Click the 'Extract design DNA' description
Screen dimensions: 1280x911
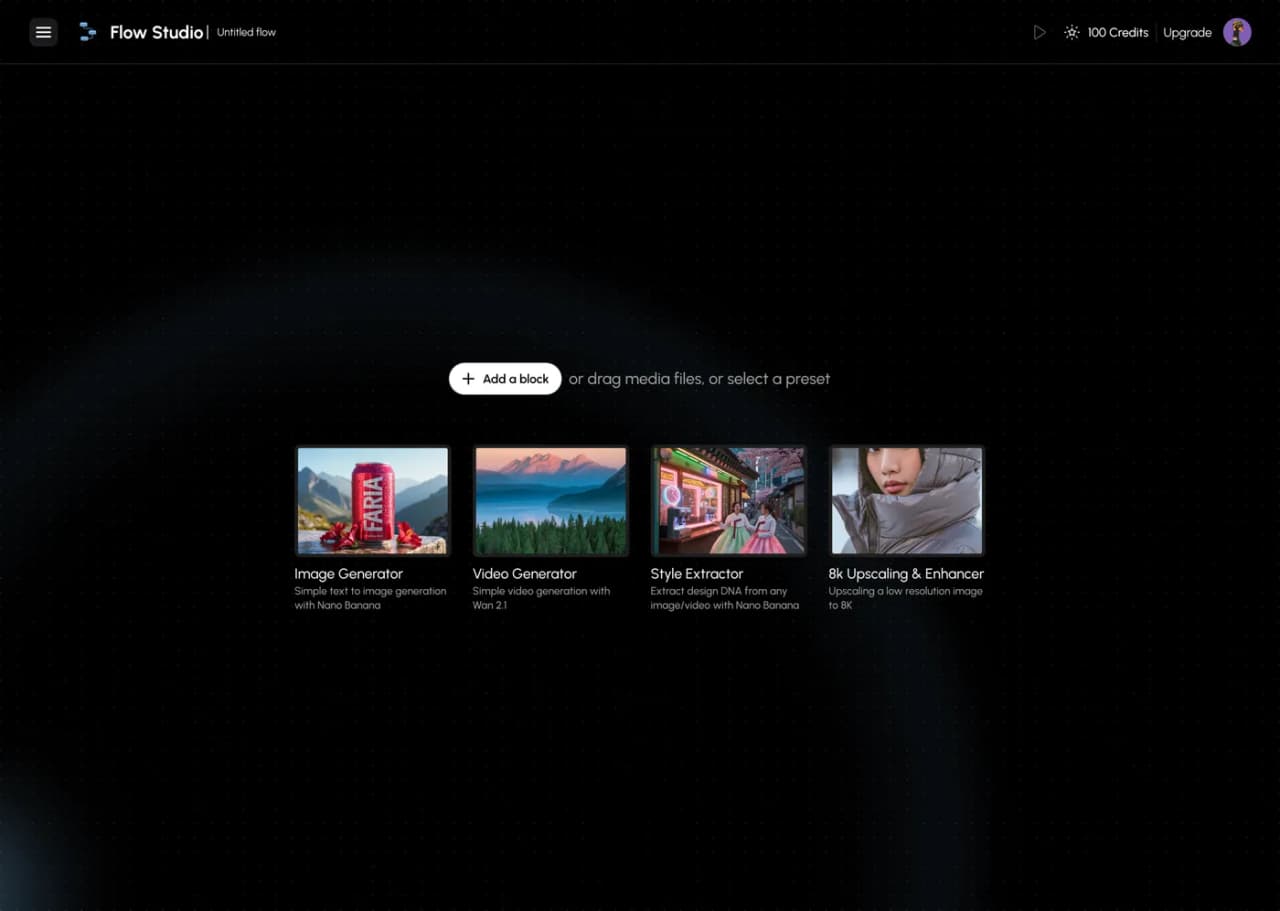(x=725, y=598)
